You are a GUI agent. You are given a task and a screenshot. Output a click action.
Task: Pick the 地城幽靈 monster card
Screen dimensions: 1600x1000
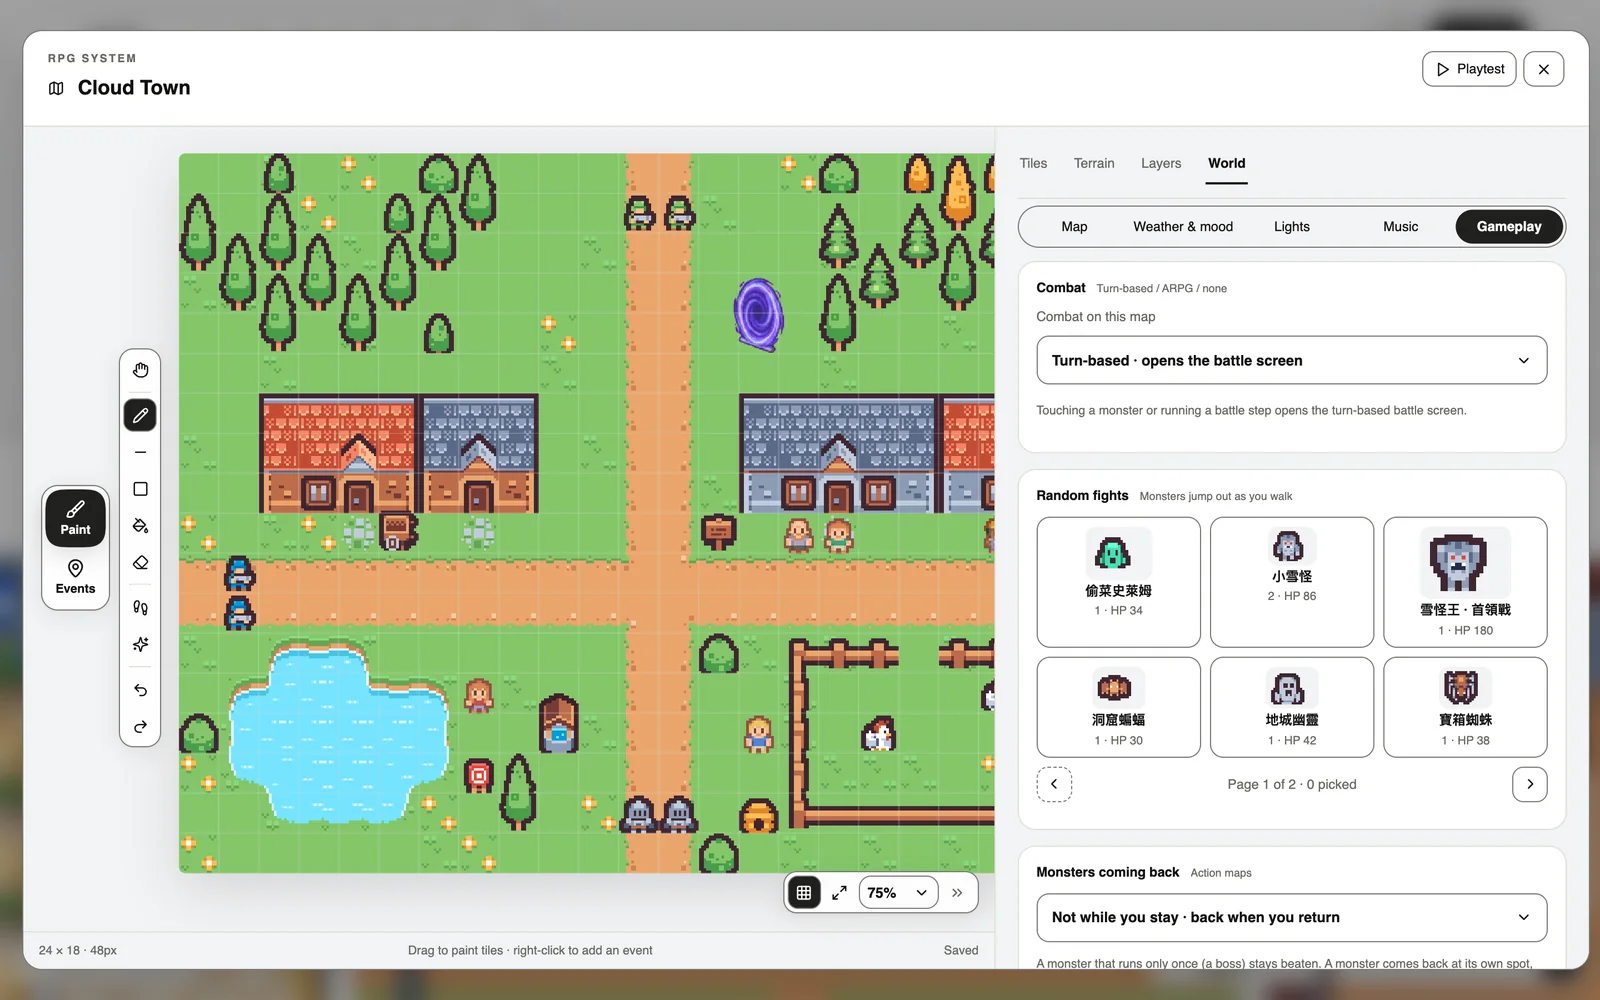tap(1292, 707)
